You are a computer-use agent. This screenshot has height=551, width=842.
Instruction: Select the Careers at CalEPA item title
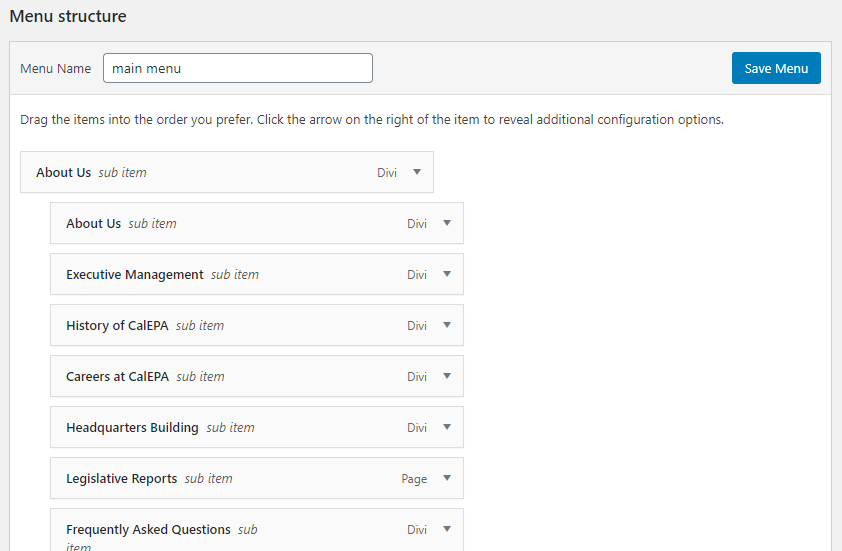coord(117,376)
